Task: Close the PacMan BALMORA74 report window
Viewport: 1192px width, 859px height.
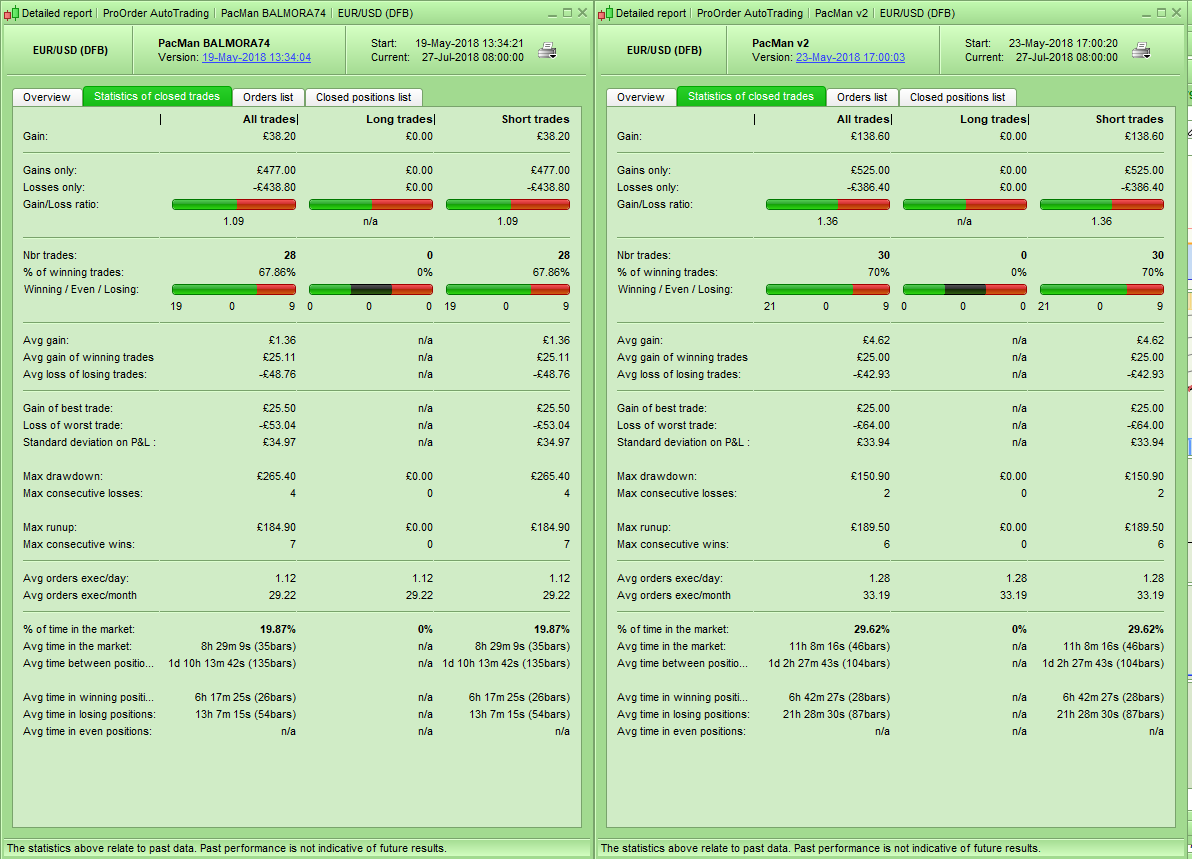Action: [x=582, y=13]
